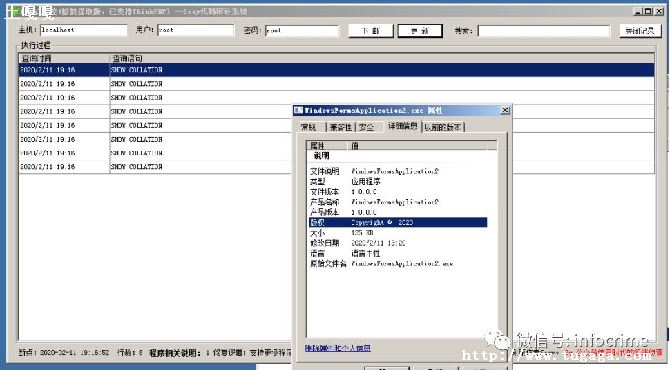Select the 版权 Copyright property row

(x=398, y=222)
